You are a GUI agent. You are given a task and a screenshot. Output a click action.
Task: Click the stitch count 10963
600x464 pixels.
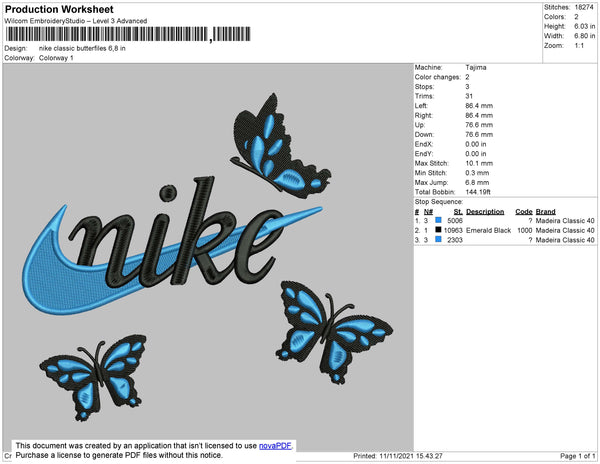[x=453, y=230]
